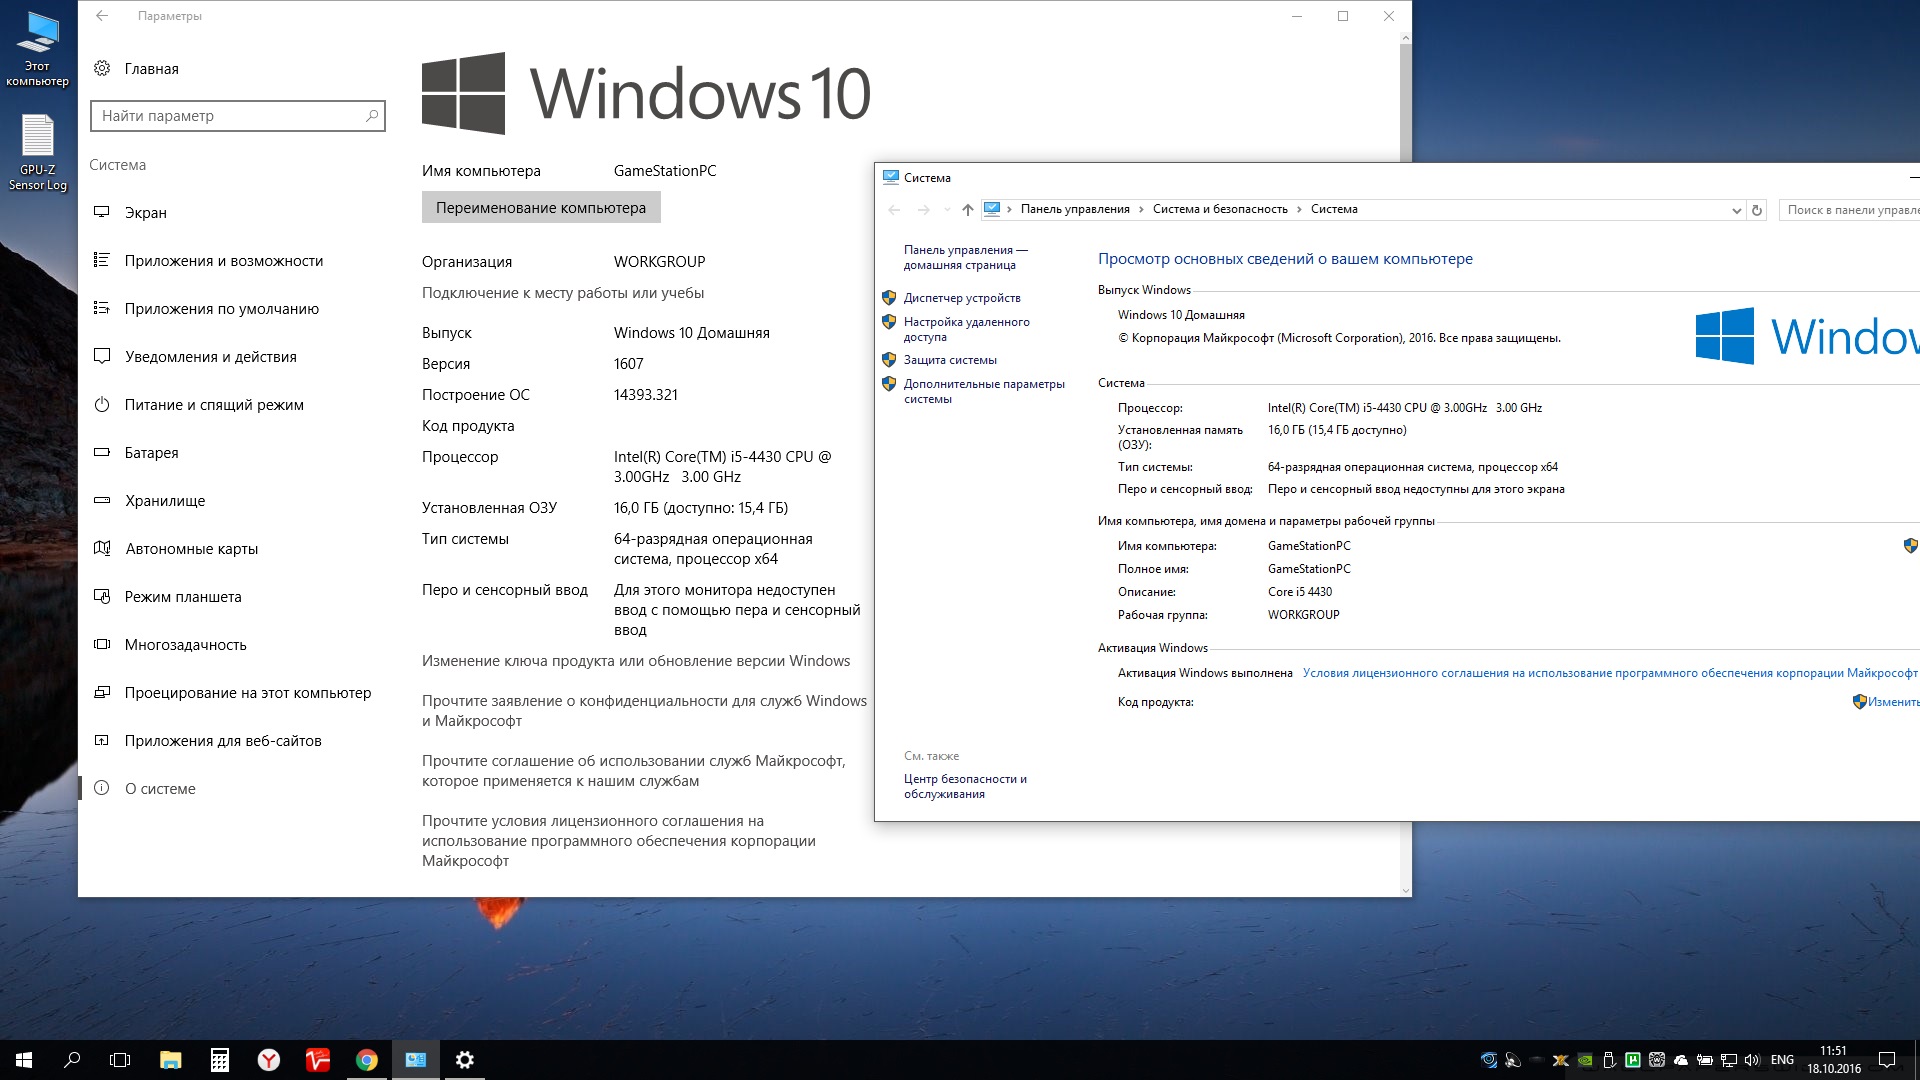Click home gear icon (Главная)

pos(102,68)
